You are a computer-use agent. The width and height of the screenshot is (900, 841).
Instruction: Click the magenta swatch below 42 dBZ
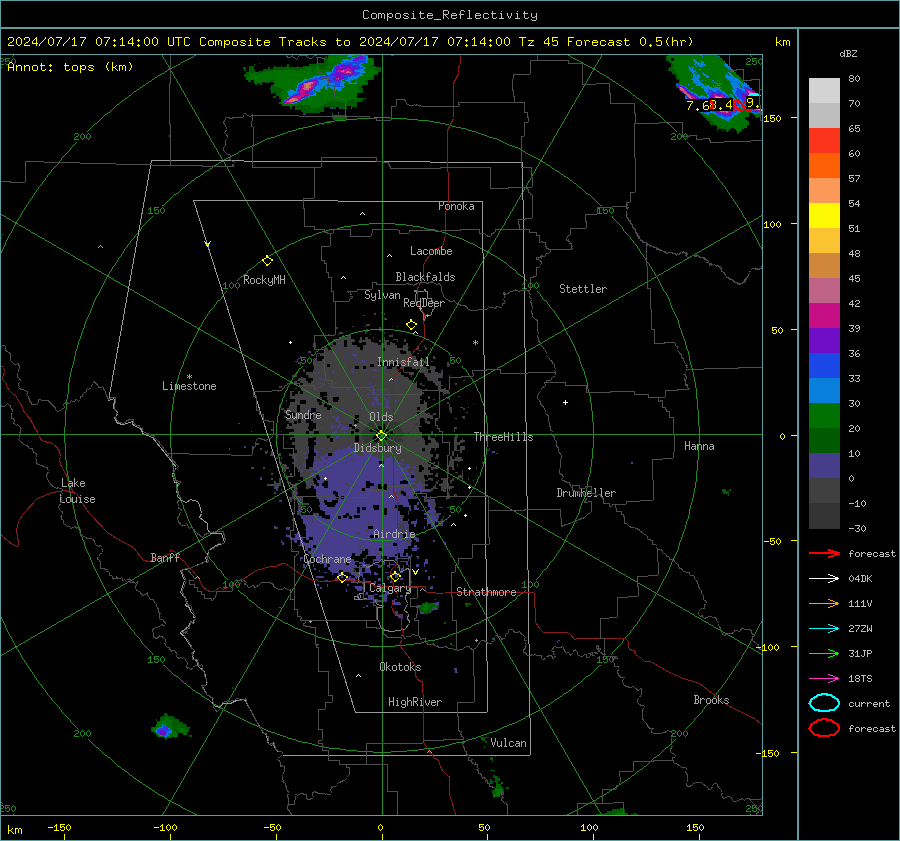pyautogui.click(x=824, y=315)
